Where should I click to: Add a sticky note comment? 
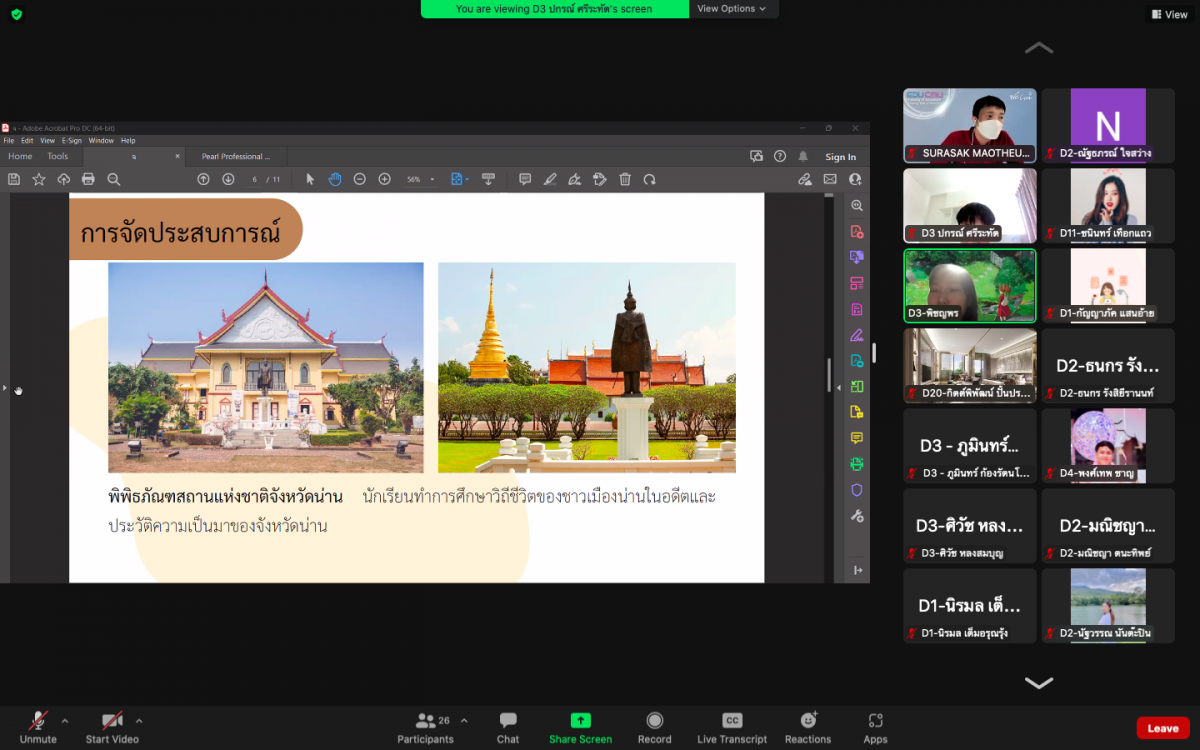tap(525, 179)
